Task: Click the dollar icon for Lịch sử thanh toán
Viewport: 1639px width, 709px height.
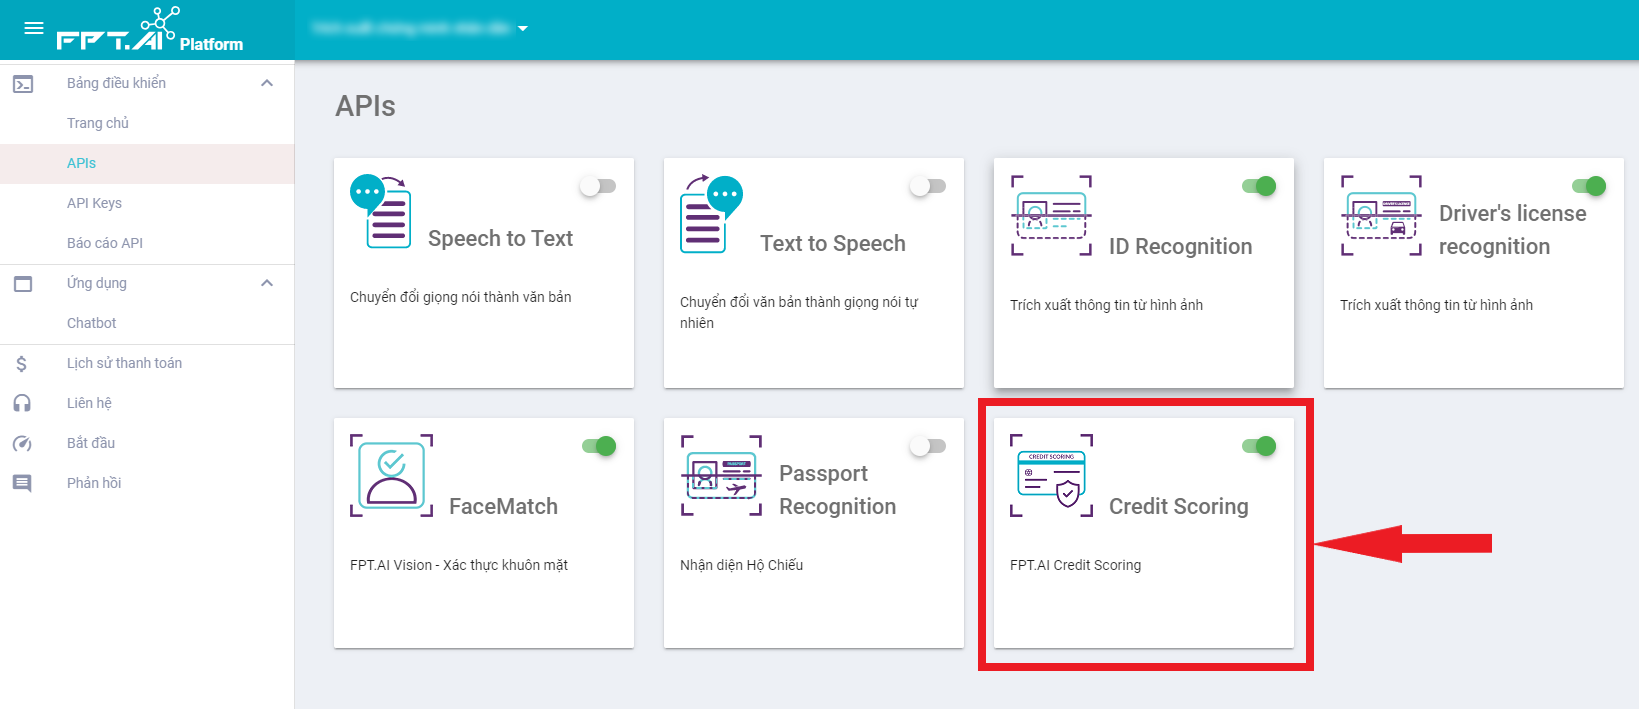Action: click(x=22, y=364)
